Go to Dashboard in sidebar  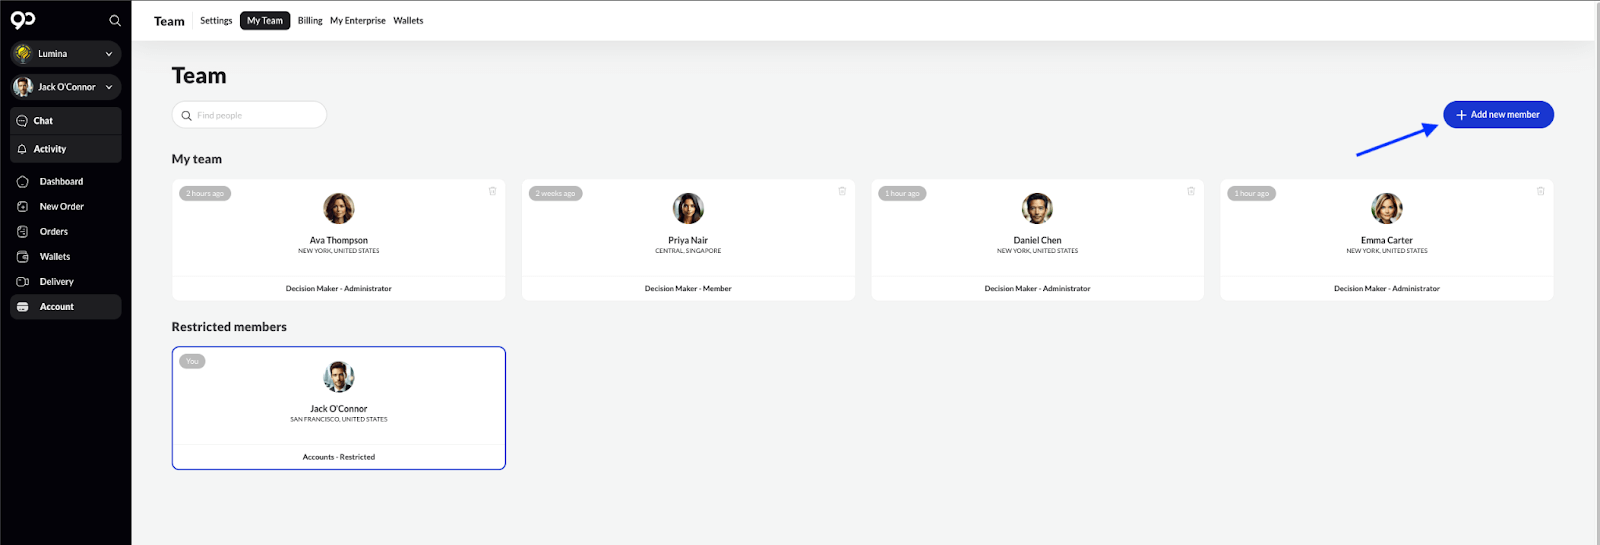point(61,182)
